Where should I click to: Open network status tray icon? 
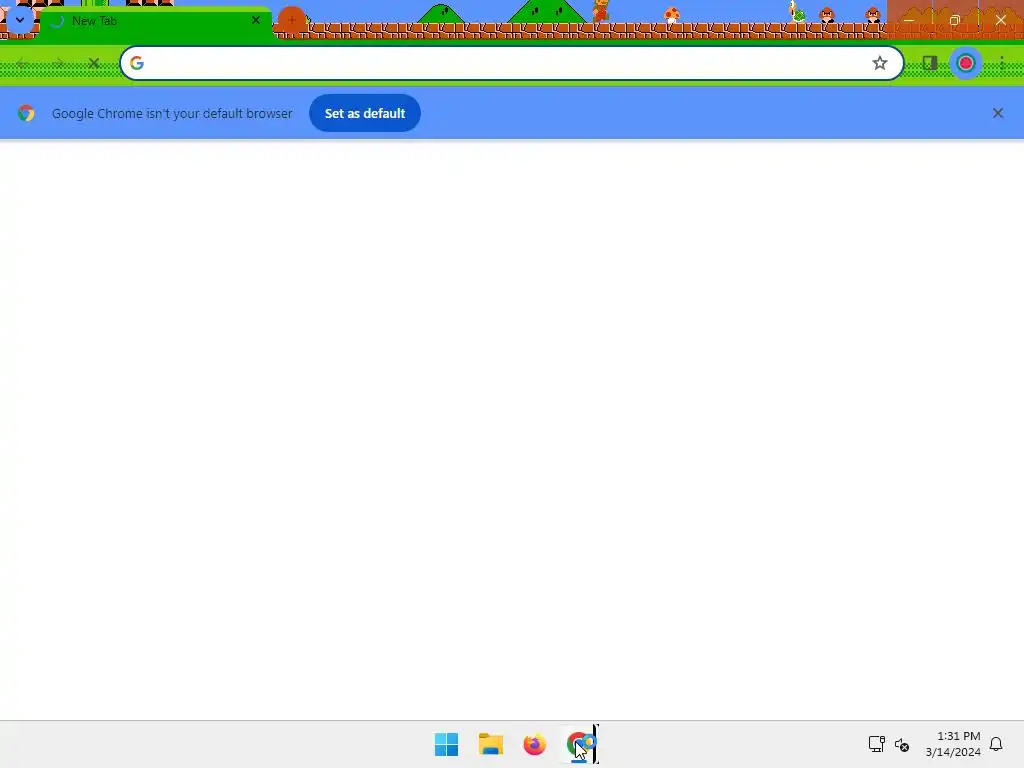[876, 744]
